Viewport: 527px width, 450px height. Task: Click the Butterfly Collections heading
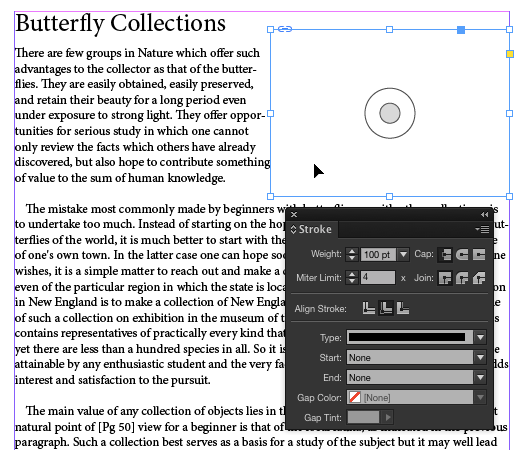(x=121, y=24)
